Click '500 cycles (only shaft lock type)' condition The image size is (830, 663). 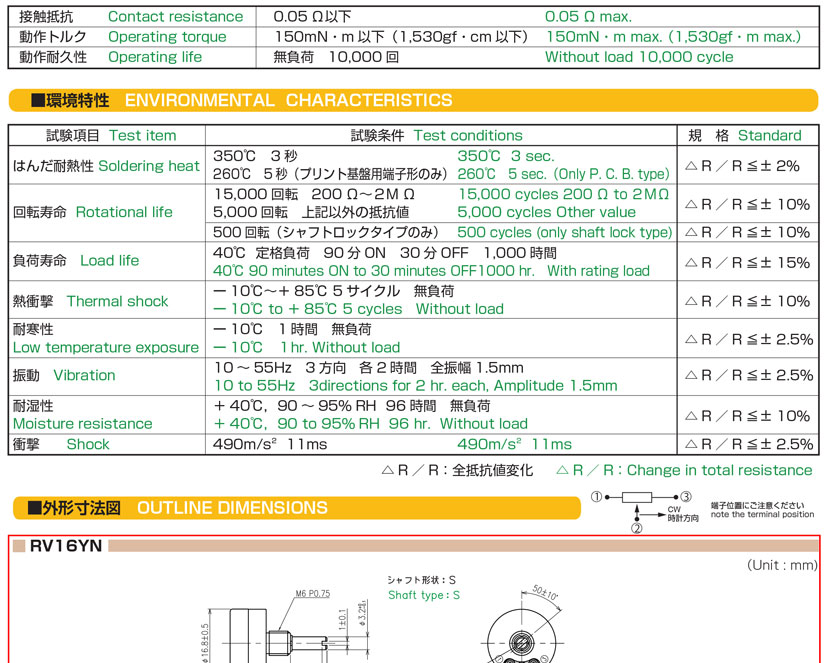[x=565, y=232]
